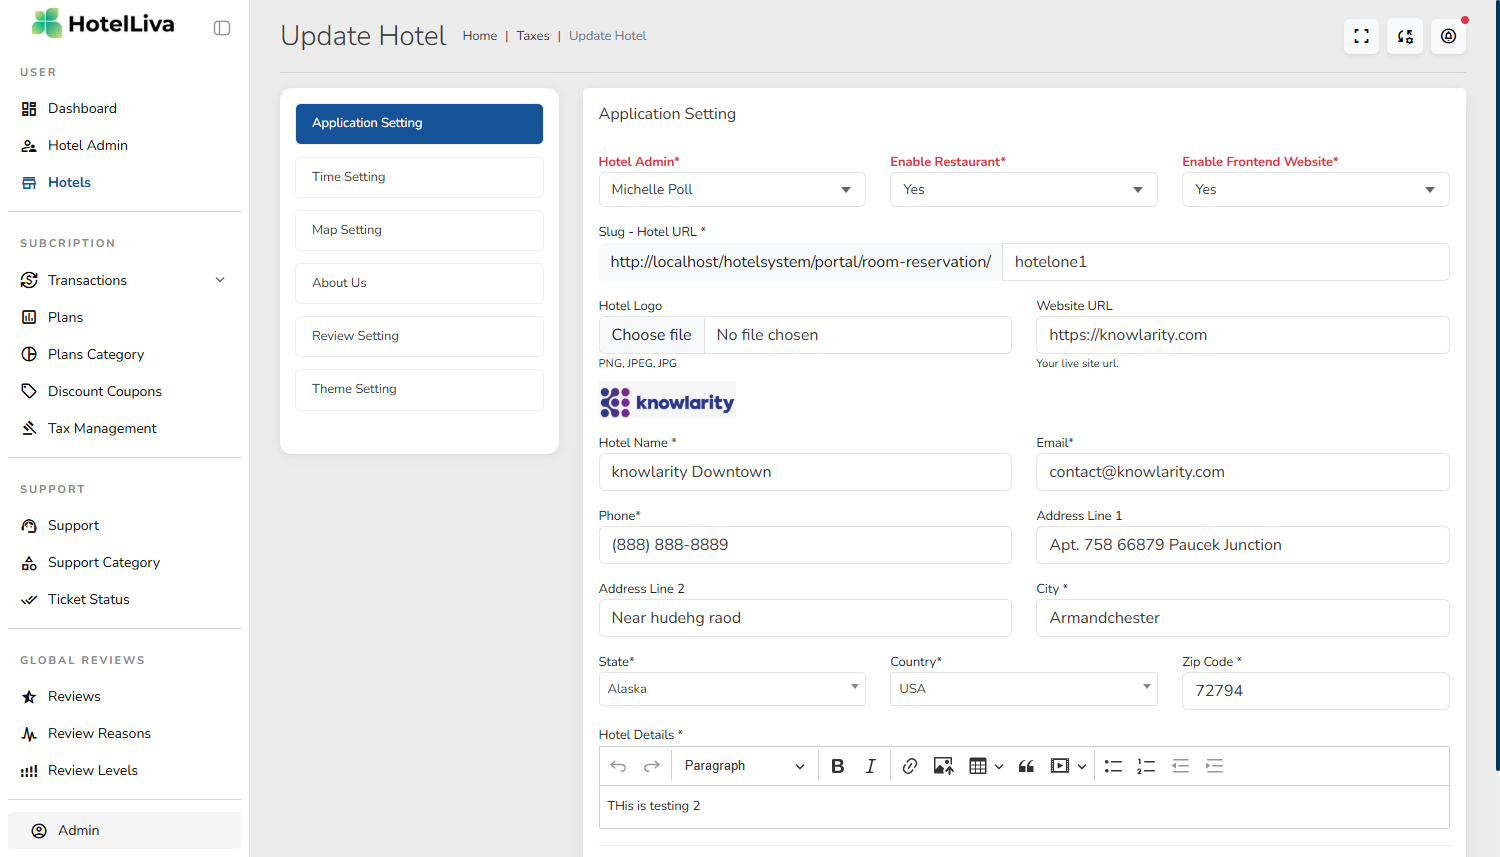This screenshot has height=857, width=1500.
Task: Undo last edit in editor
Action: coord(618,766)
